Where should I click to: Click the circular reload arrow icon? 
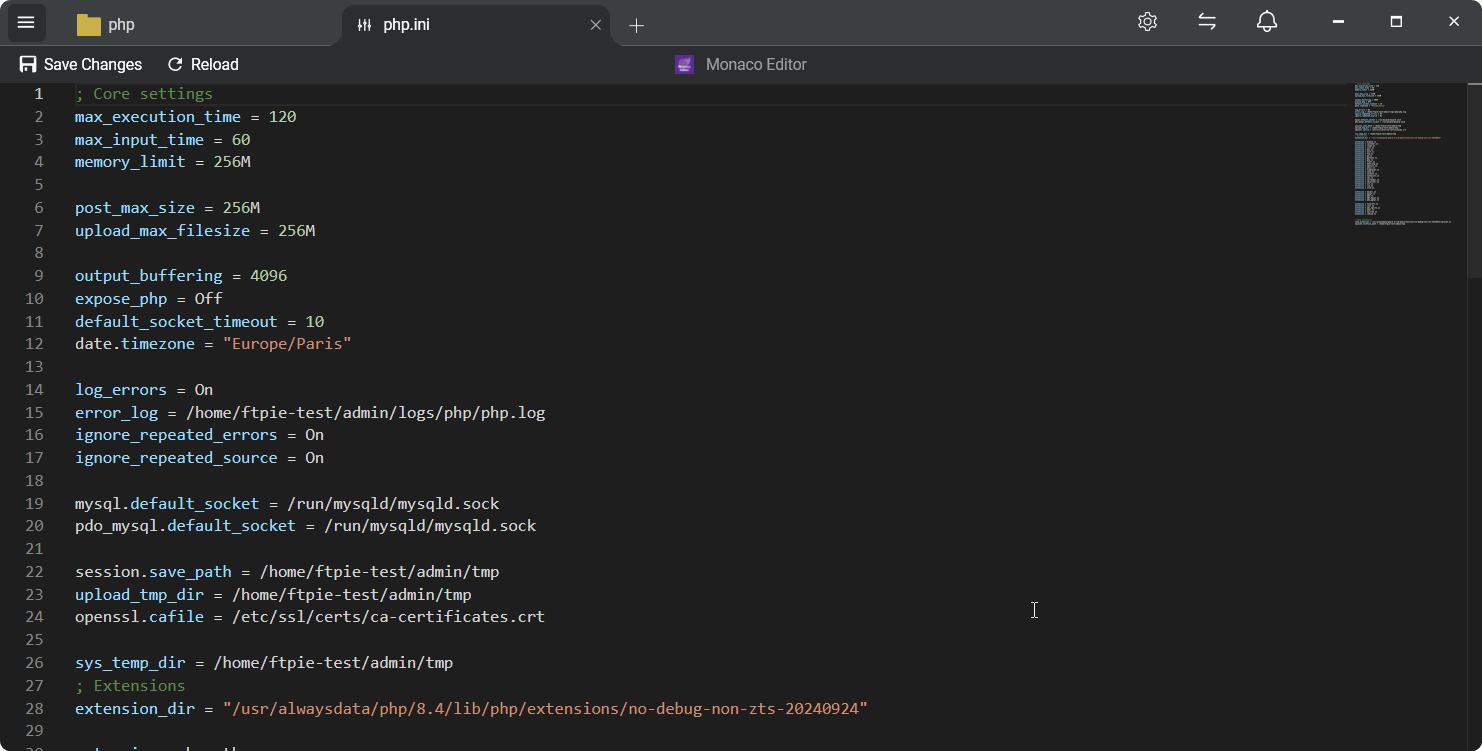[x=175, y=64]
